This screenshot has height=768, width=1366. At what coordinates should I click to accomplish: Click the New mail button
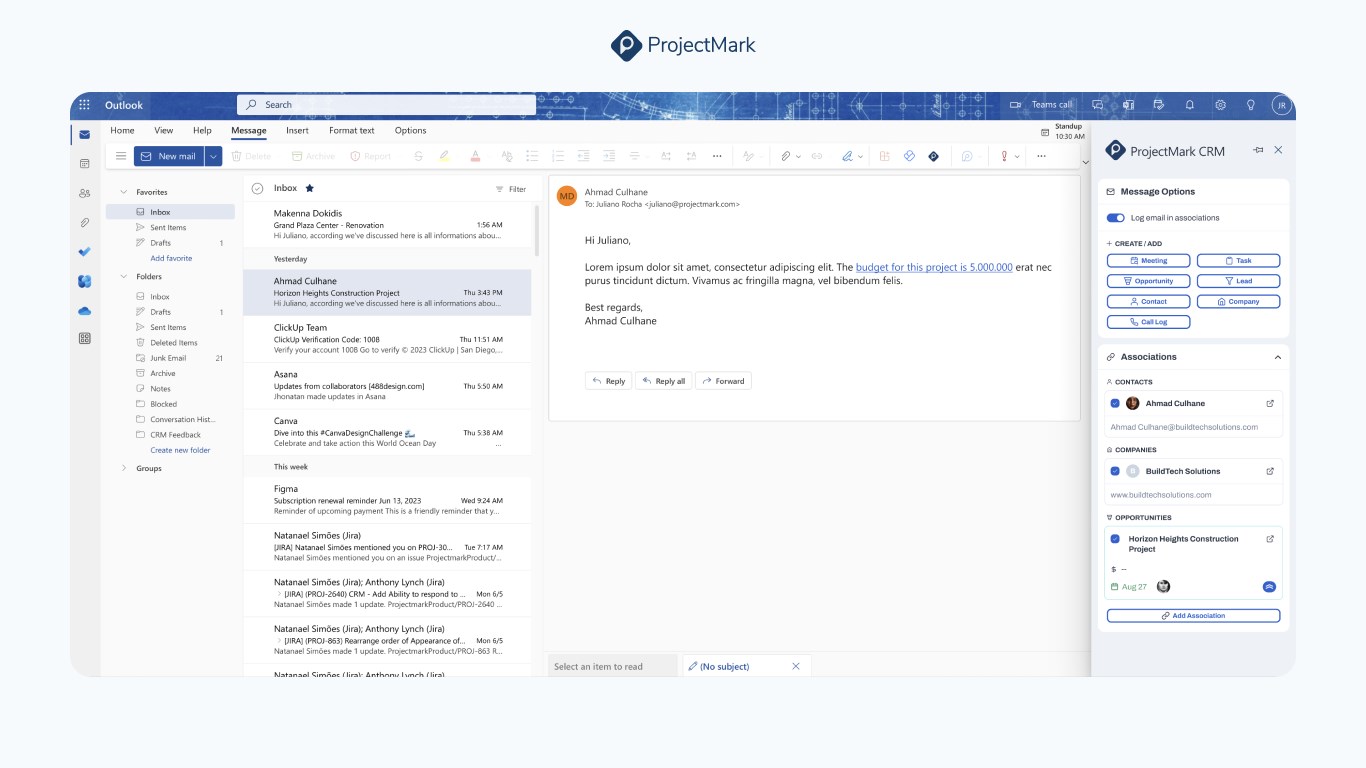click(x=170, y=156)
